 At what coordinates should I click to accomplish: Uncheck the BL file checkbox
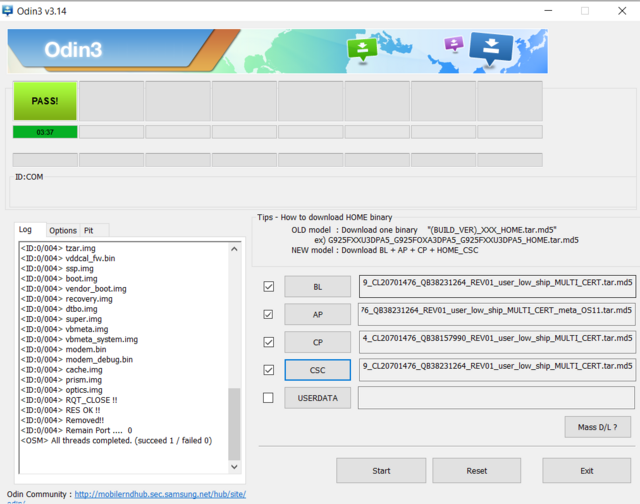coord(269,286)
